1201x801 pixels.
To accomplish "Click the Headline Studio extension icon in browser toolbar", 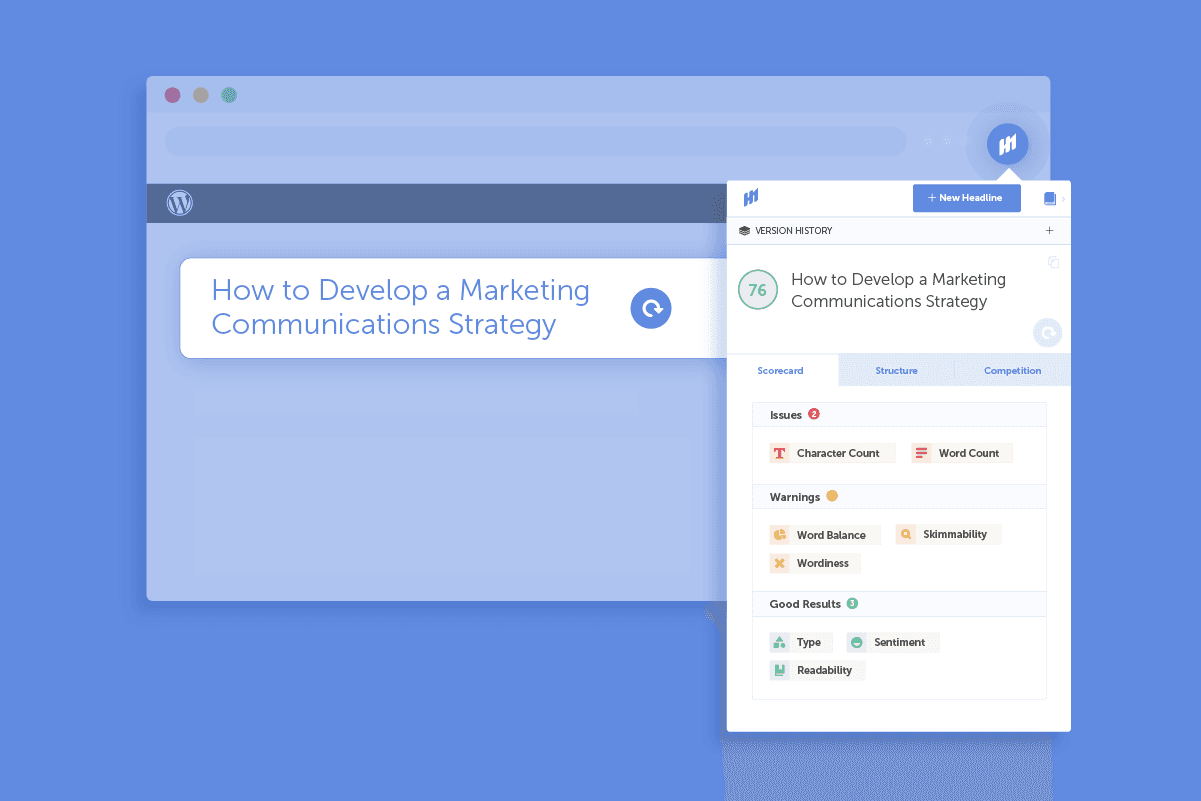I will click(1007, 144).
